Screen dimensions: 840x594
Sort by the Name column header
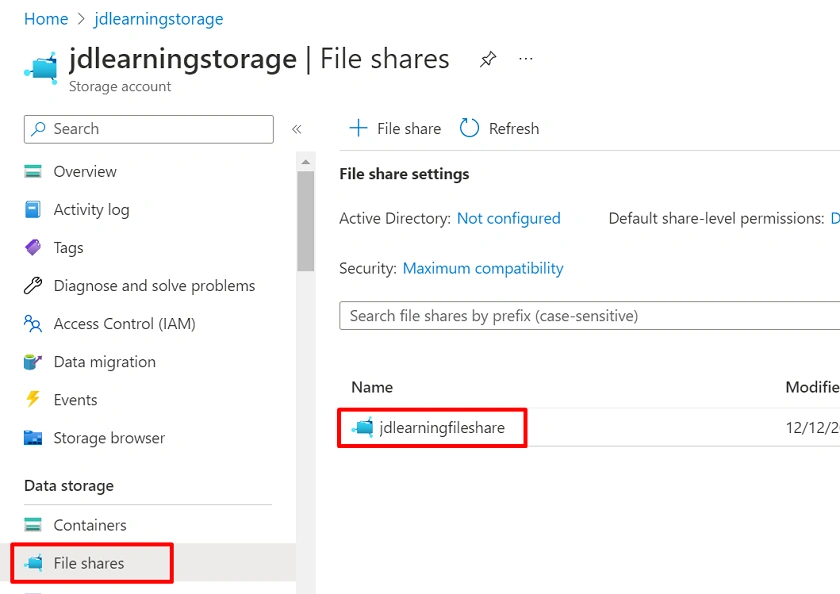372,387
